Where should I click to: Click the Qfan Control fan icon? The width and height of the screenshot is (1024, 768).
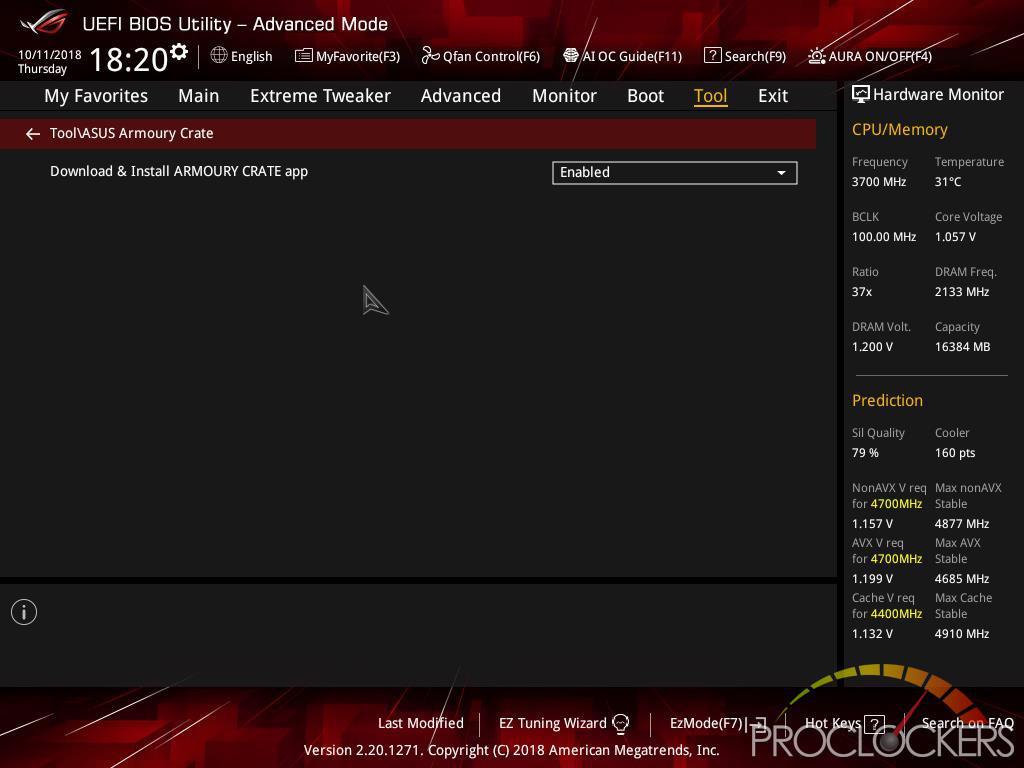(x=430, y=56)
